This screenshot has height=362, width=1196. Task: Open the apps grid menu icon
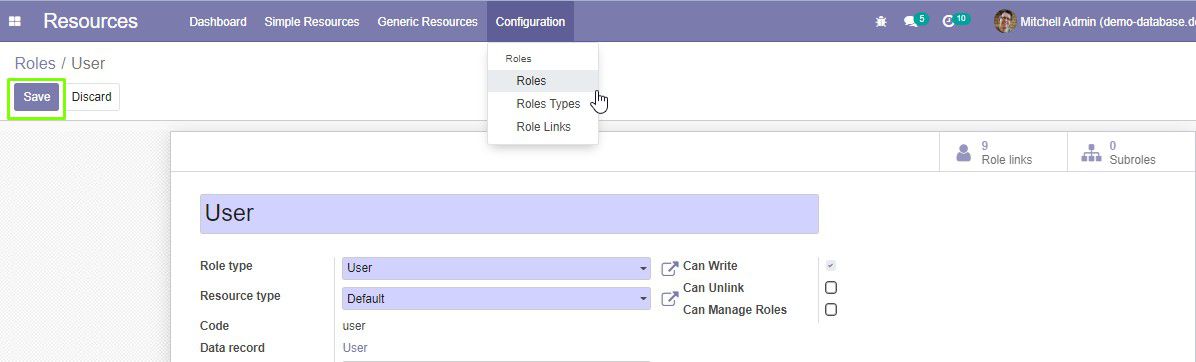coord(14,21)
